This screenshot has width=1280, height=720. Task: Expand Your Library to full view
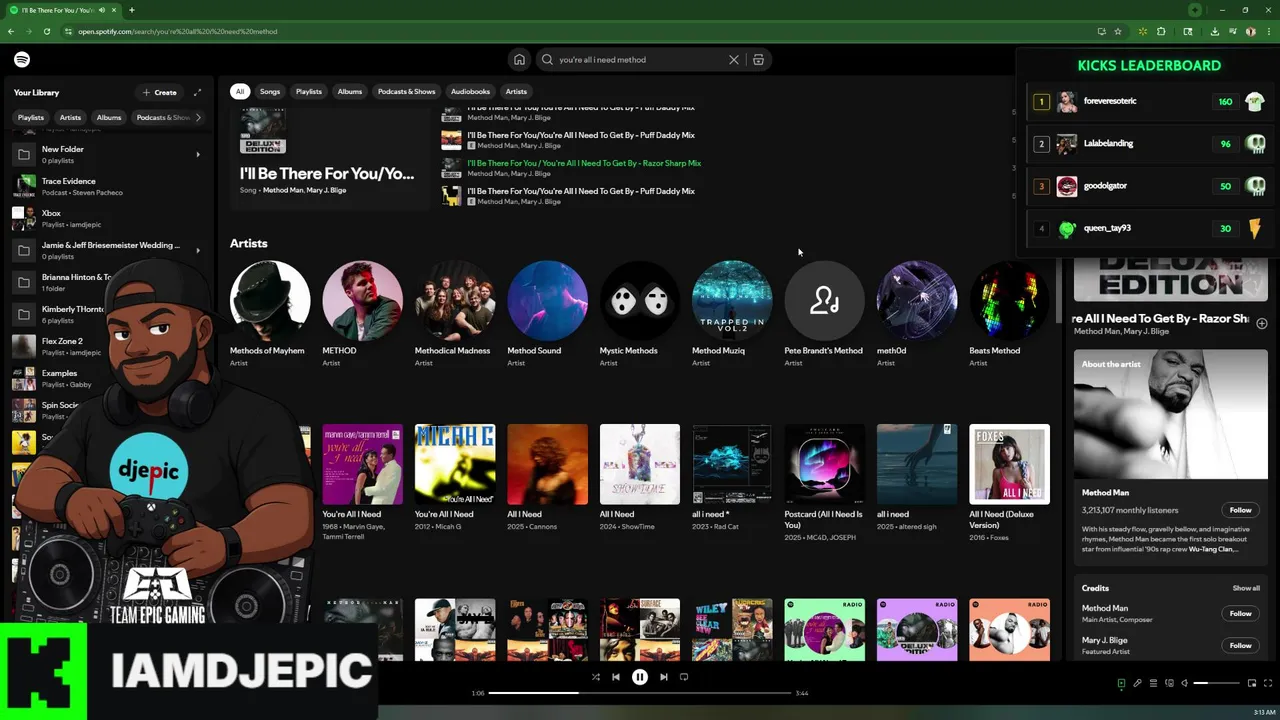(197, 92)
